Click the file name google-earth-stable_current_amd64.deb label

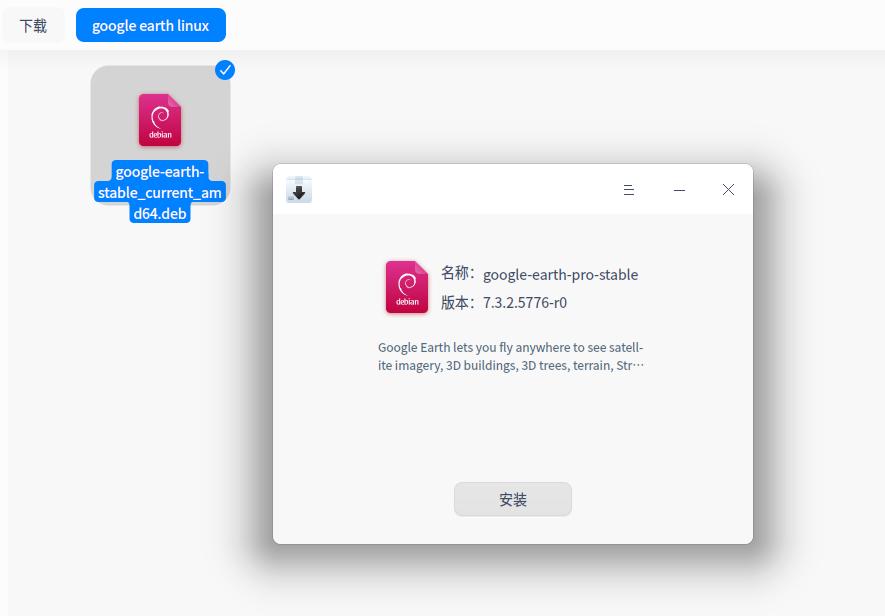(x=160, y=193)
